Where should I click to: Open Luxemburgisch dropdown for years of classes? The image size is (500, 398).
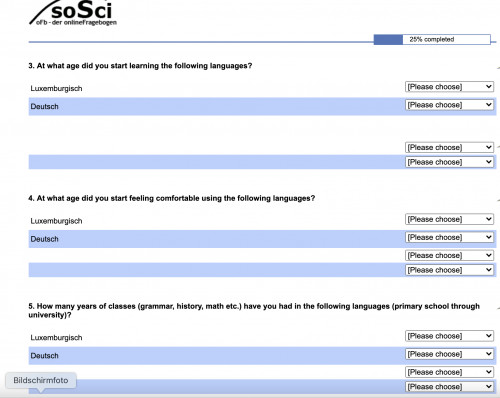[x=449, y=336]
